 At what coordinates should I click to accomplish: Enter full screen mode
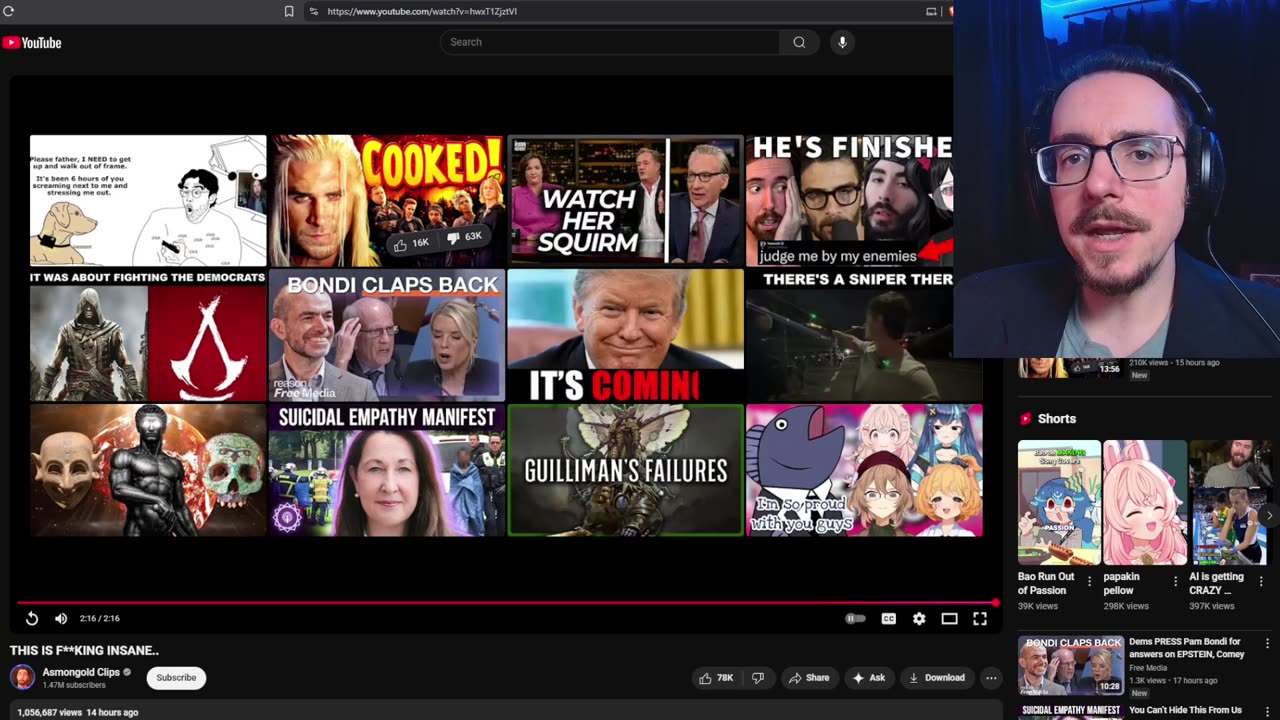980,619
